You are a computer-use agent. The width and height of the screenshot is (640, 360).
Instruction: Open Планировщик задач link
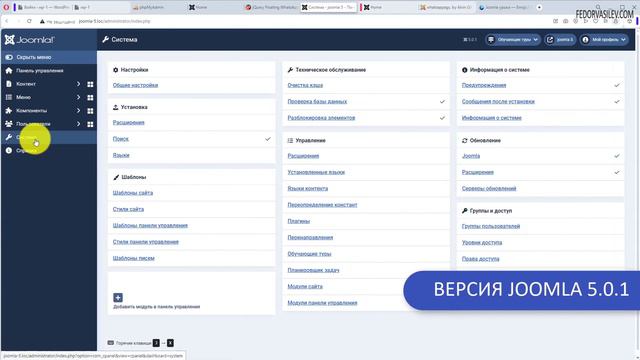313,270
